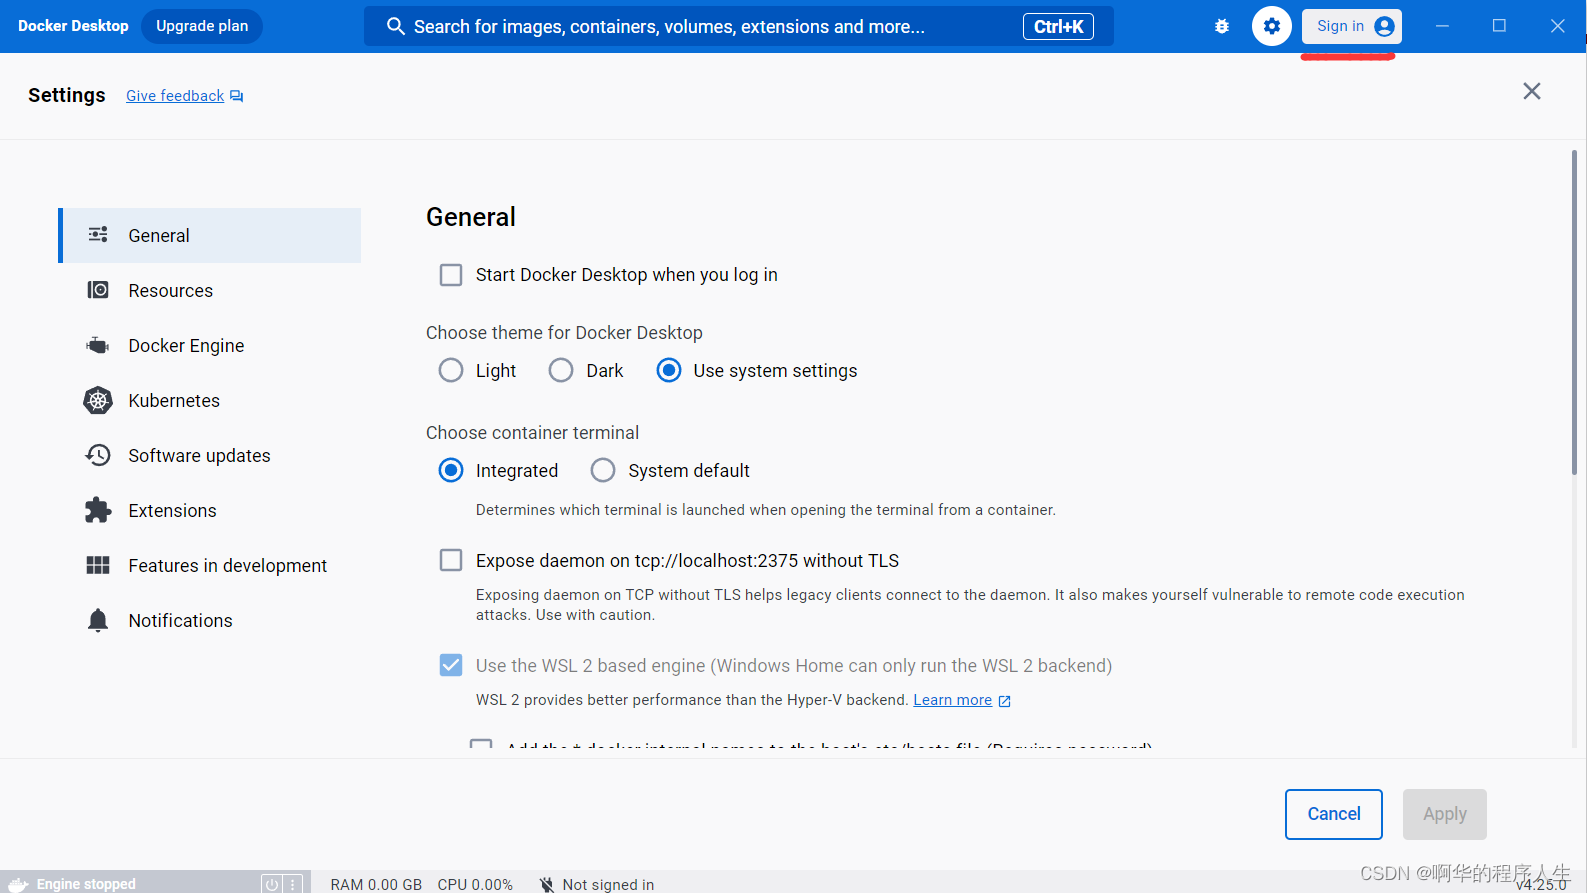This screenshot has height=893, width=1587.
Task: Click the settings page vertical scrollbar
Action: (1574, 312)
